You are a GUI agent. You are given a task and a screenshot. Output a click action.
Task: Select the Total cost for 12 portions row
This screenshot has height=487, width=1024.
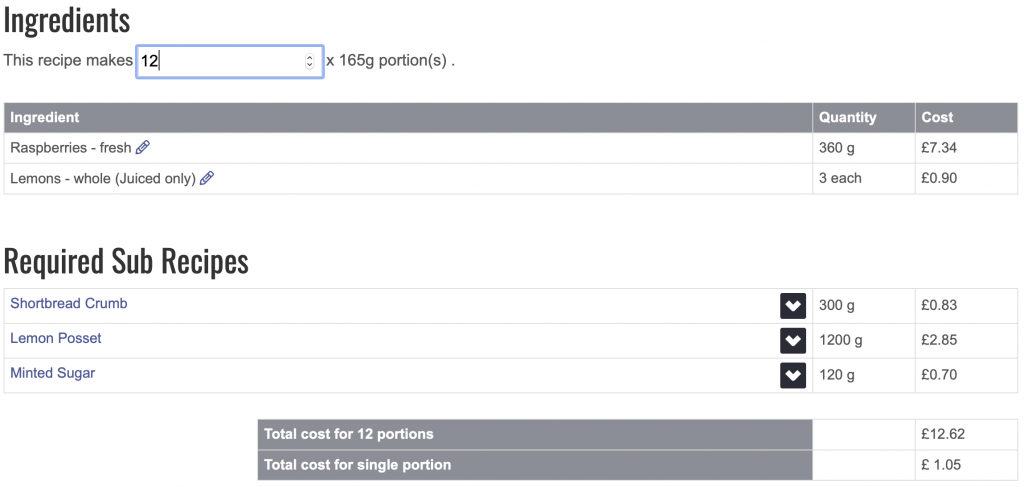(637, 434)
